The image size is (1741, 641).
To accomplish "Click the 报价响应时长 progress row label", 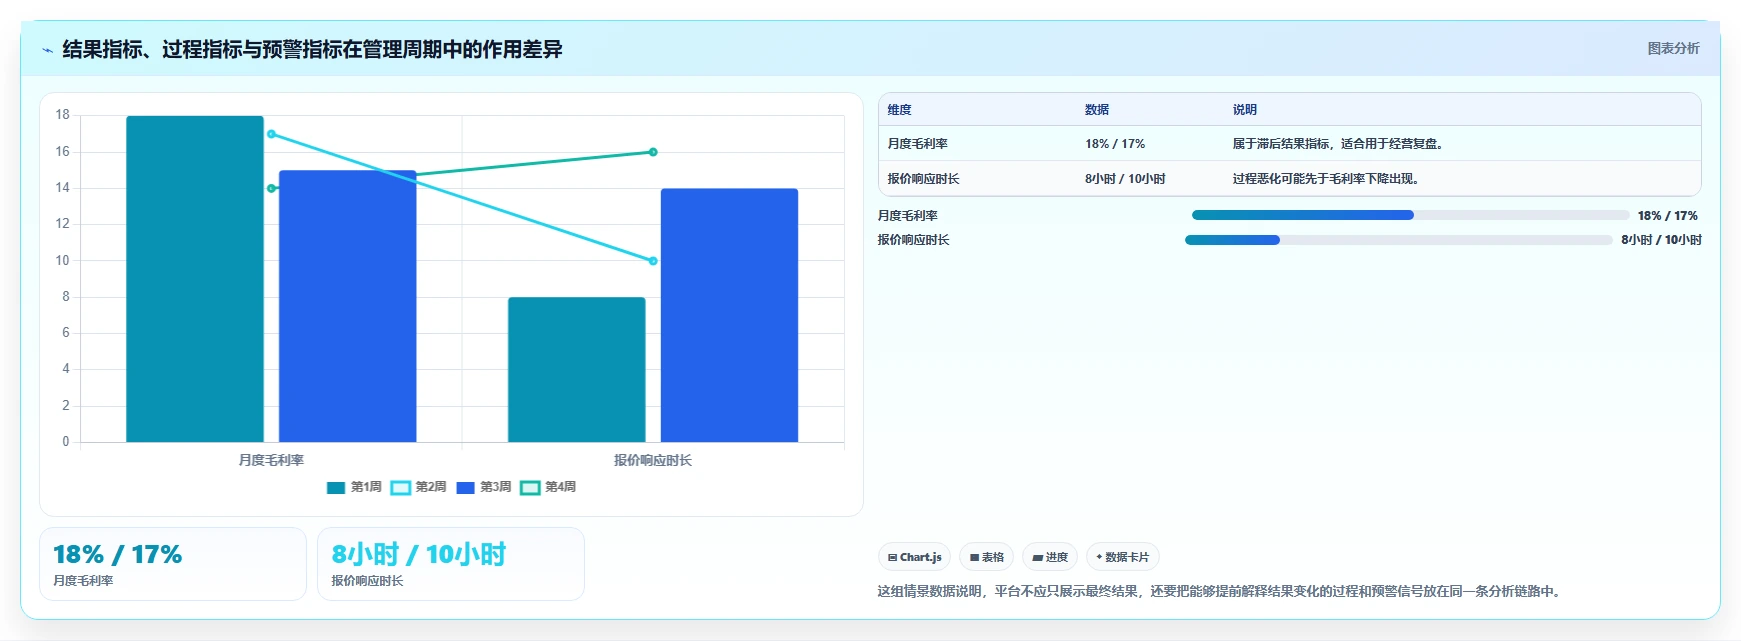I will click(x=913, y=240).
